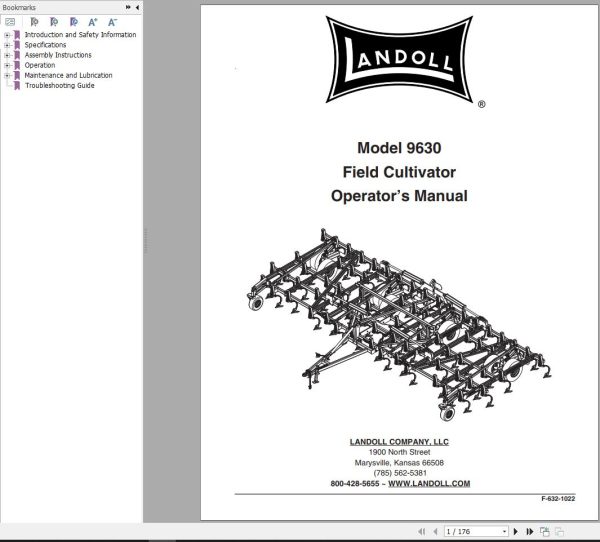Viewport: 600px width, 542px height.
Task: Click the Model 9630 title text
Action: point(399,148)
